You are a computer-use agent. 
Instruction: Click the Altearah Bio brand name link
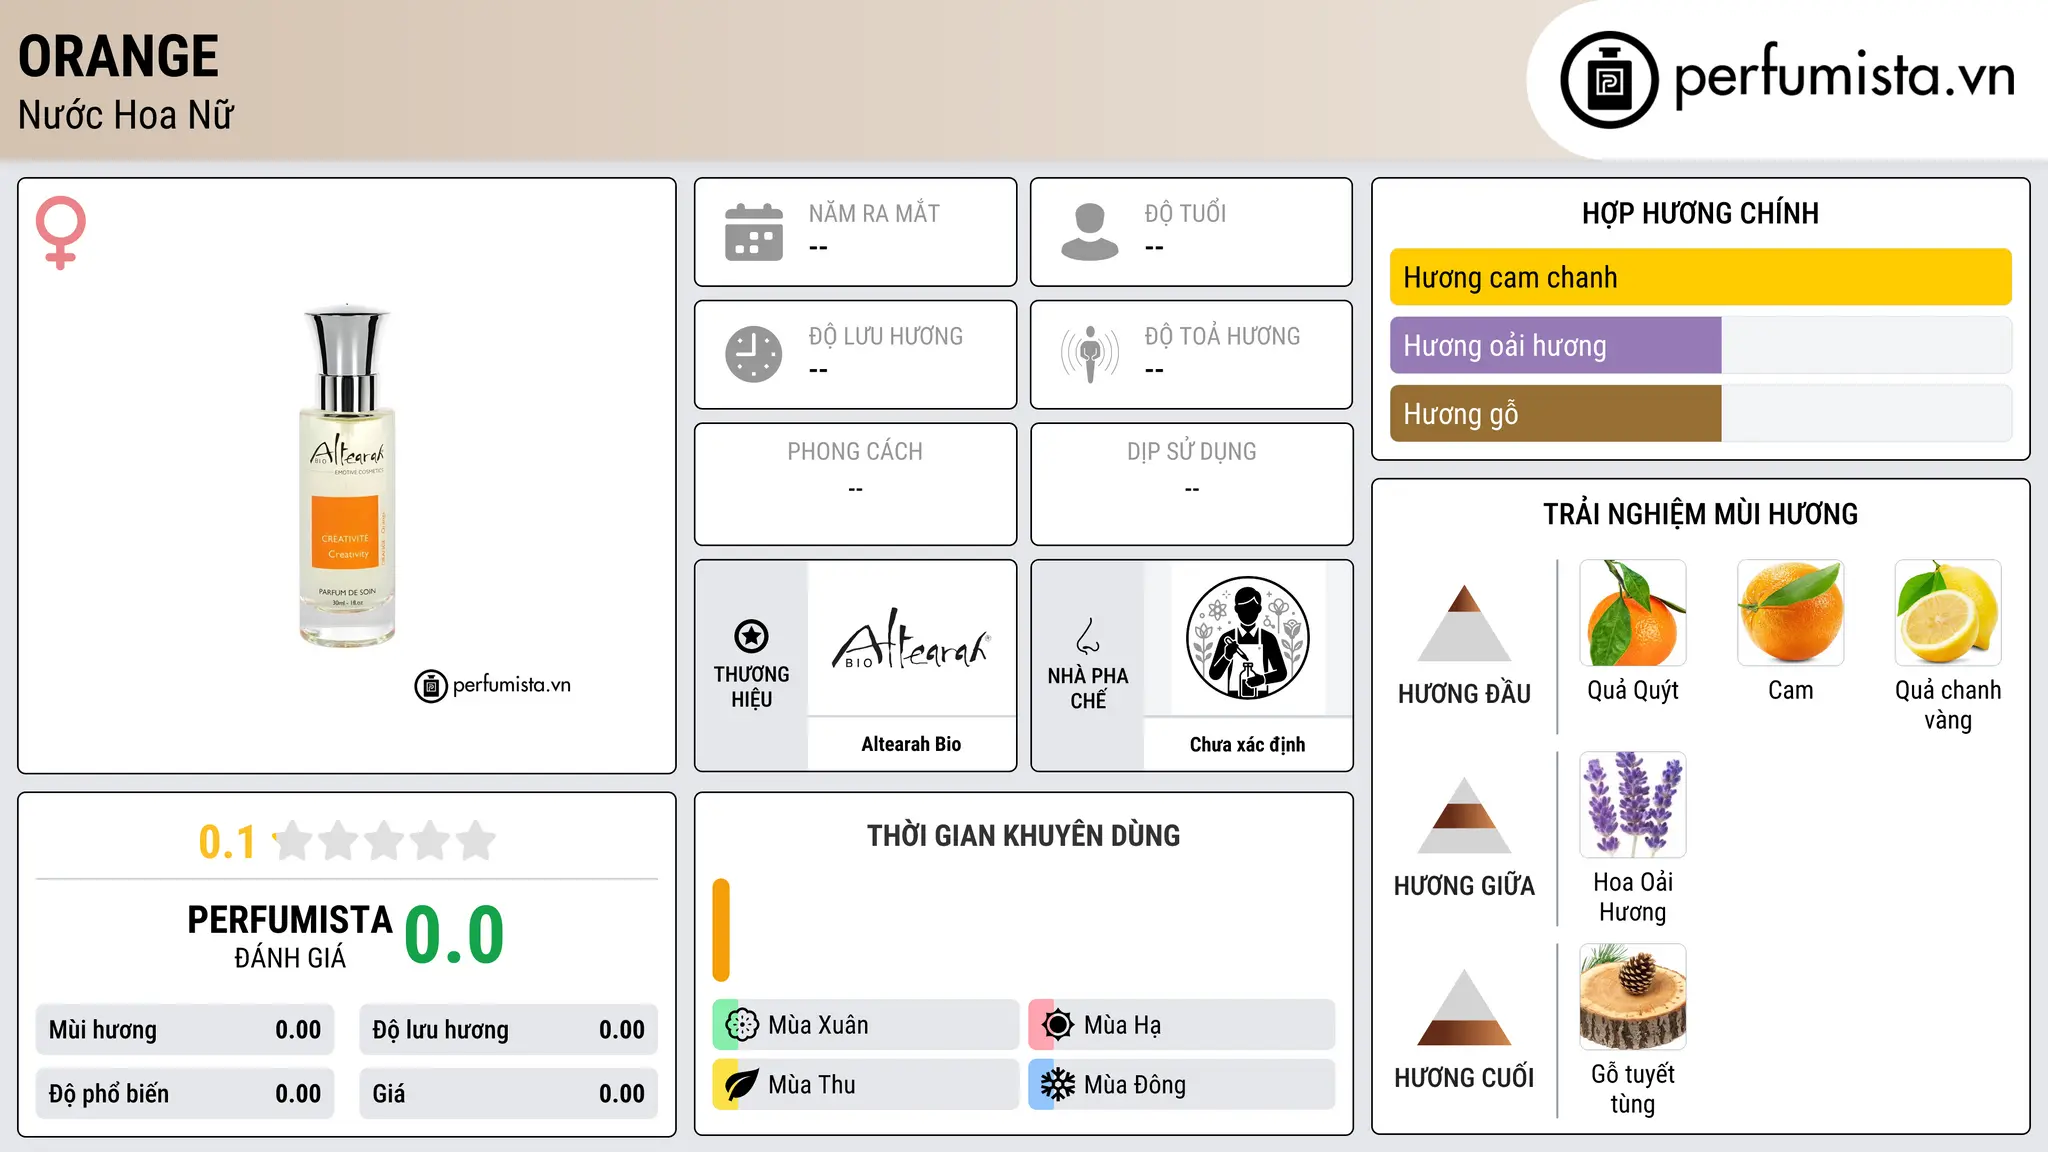coord(911,744)
